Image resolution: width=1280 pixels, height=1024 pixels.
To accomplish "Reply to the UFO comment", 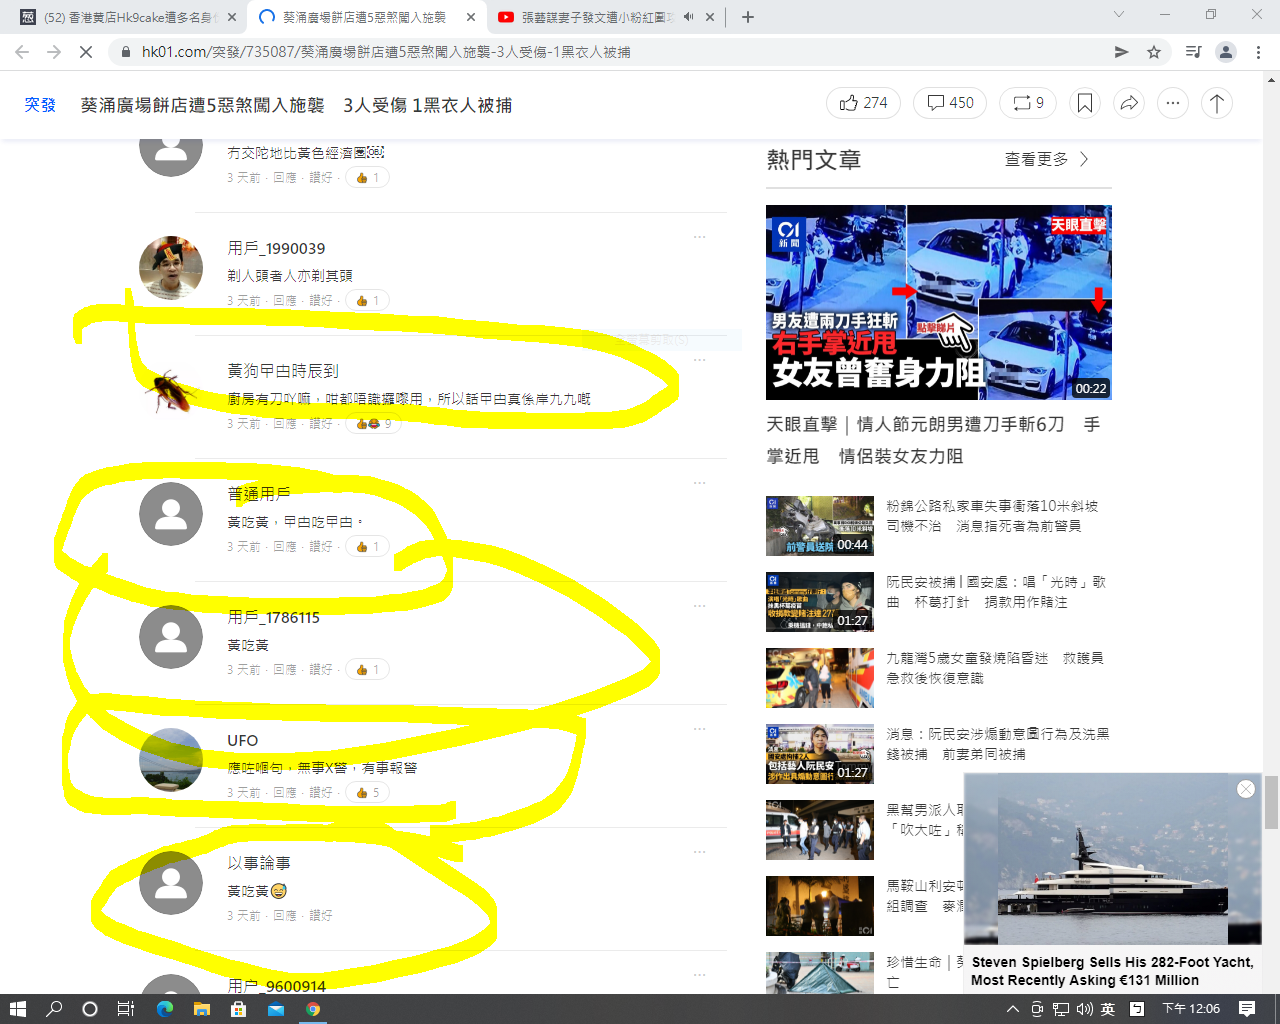I will coord(285,792).
